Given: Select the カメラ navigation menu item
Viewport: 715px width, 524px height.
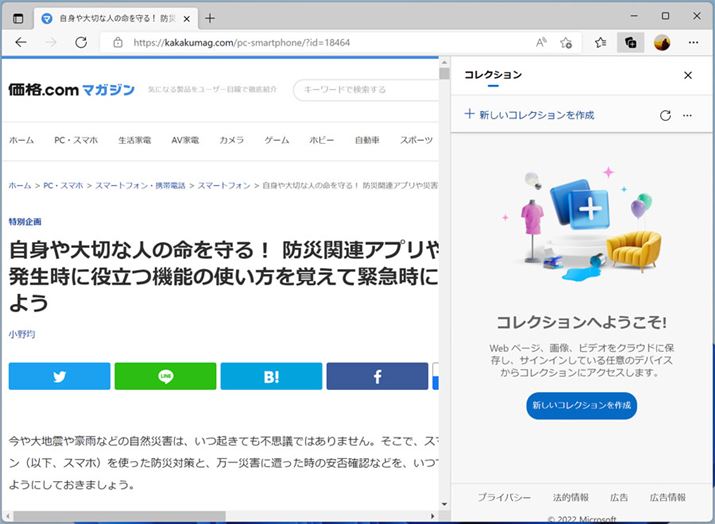Looking at the screenshot, I should 231,140.
